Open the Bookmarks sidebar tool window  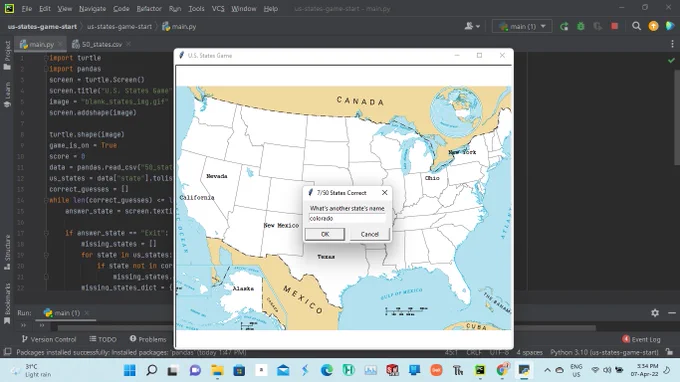tap(7, 304)
